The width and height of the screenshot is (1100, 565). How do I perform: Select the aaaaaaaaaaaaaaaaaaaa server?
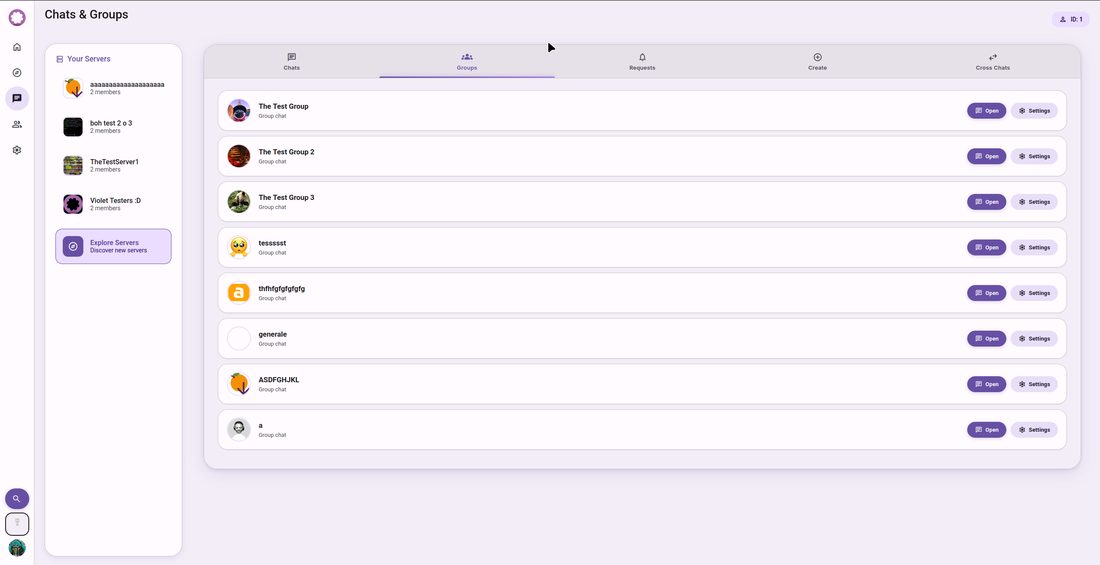point(113,88)
